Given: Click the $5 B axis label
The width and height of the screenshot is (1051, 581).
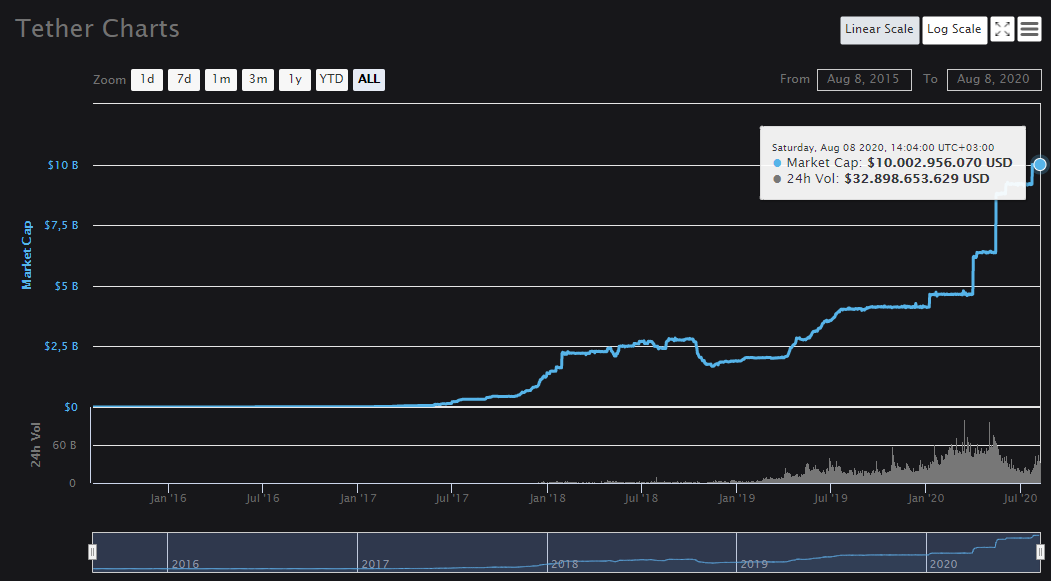Looking at the screenshot, I should tap(66, 286).
